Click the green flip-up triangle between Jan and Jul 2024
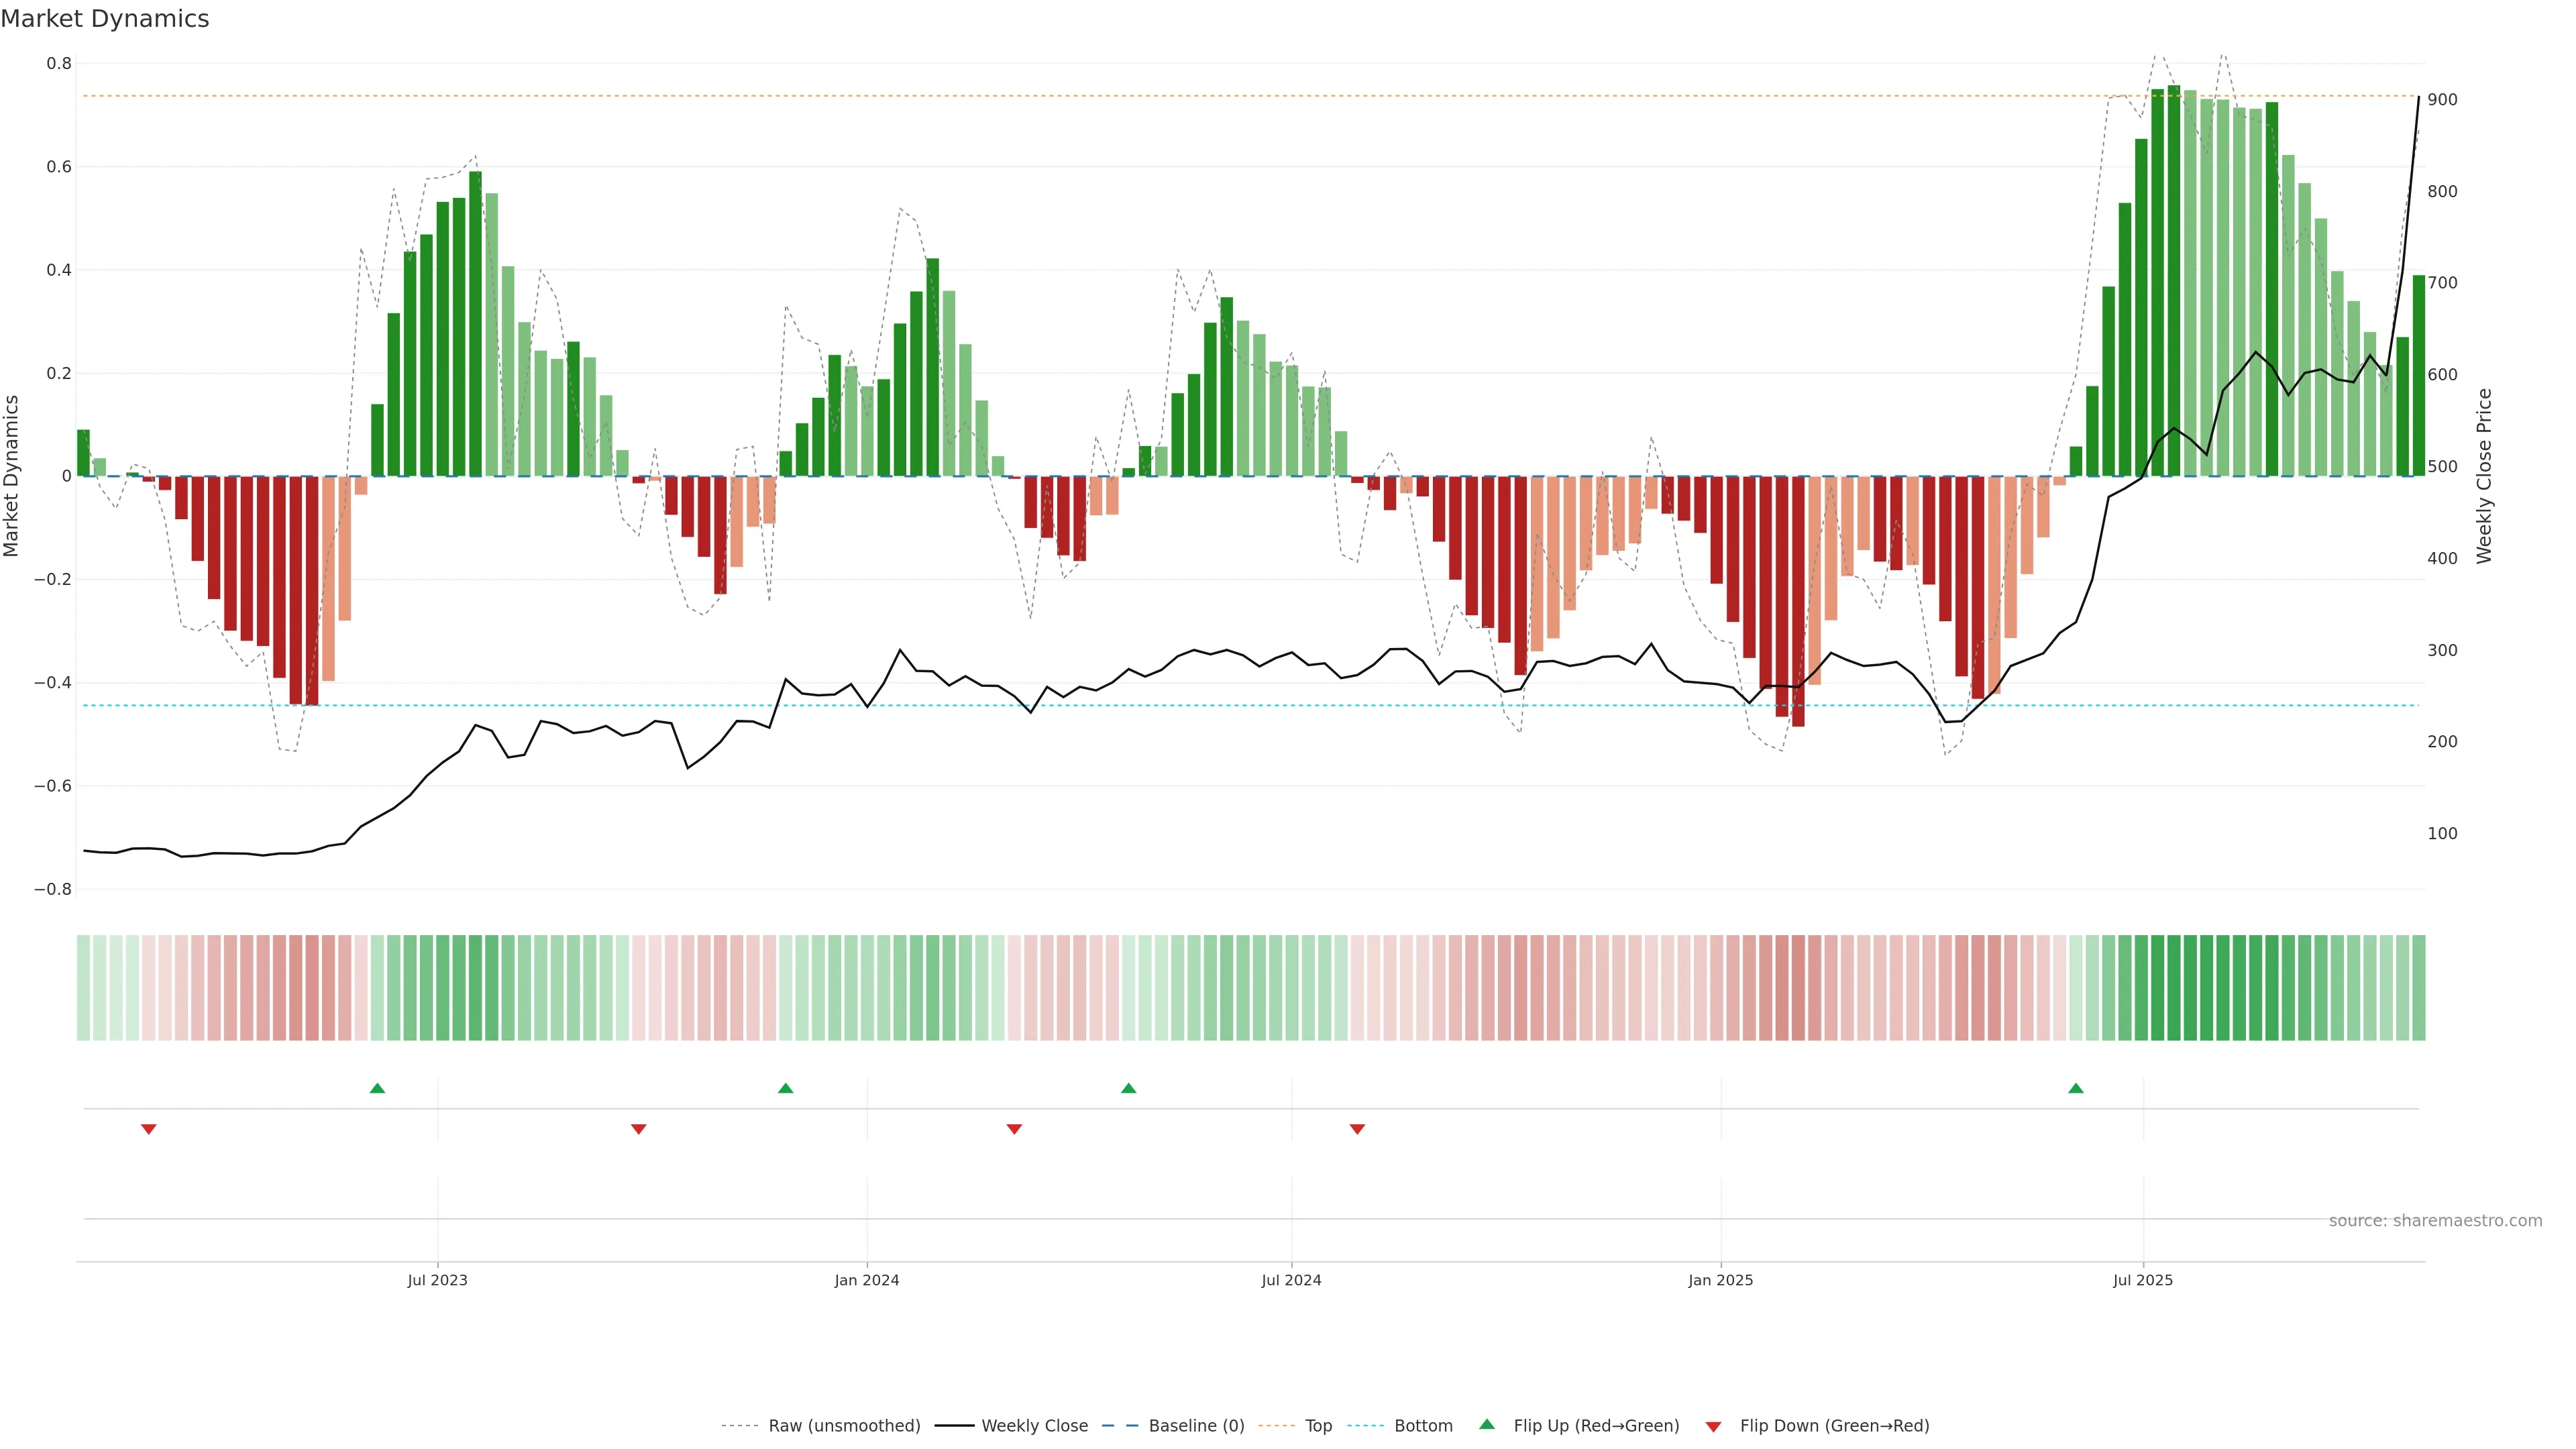 coord(1128,1088)
